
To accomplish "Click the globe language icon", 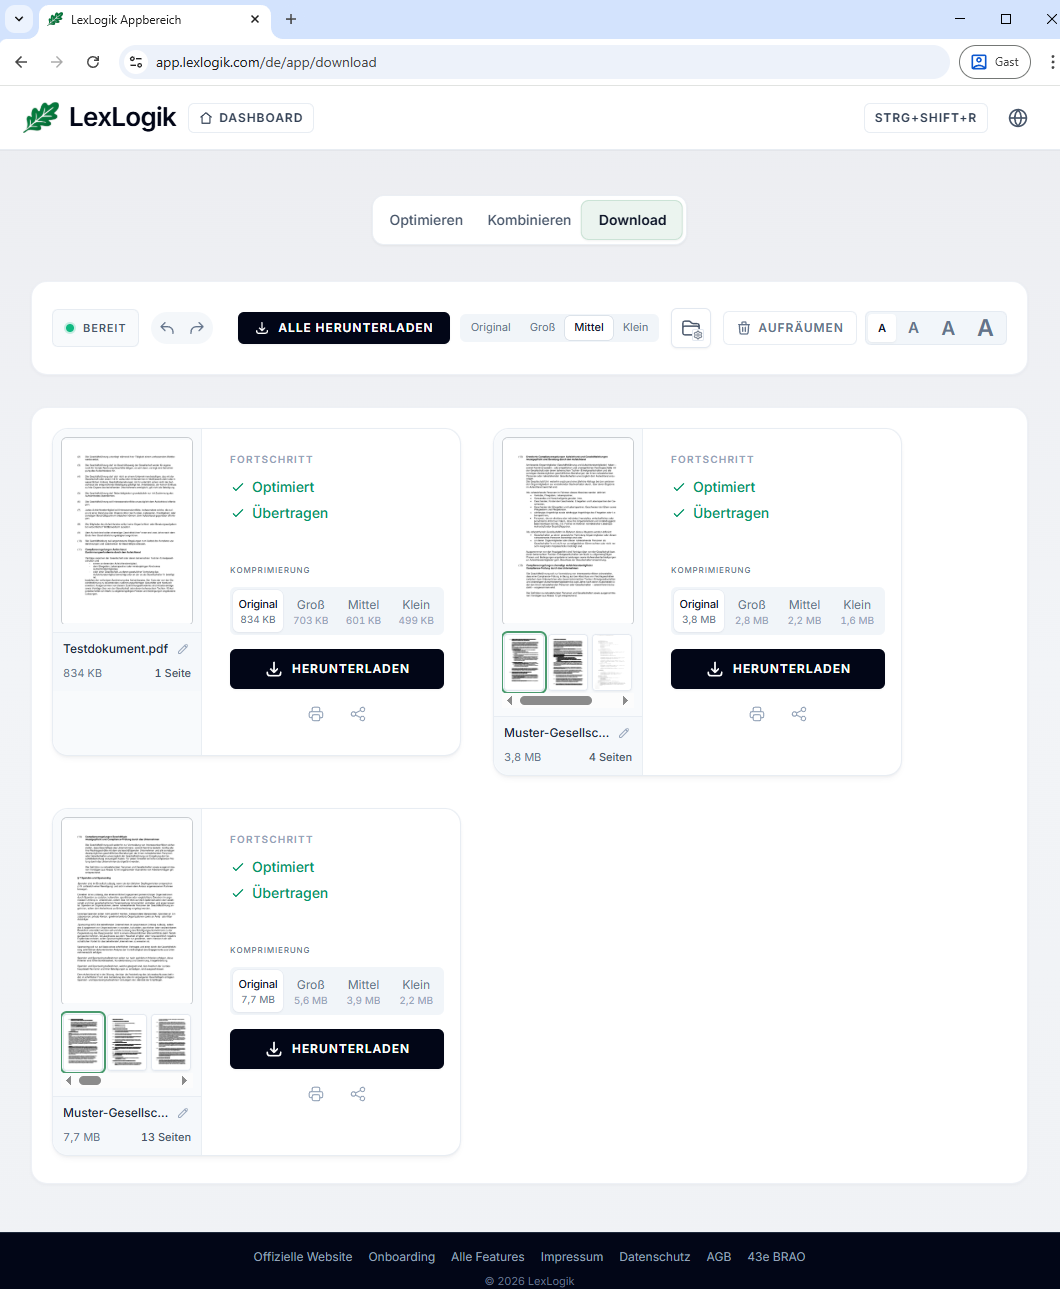I will pos(1018,118).
